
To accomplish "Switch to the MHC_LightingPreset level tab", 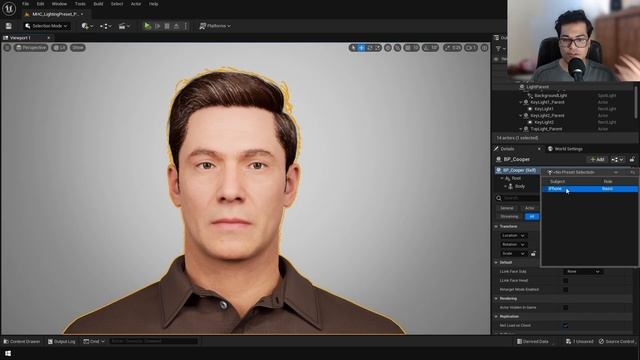I will 55,14.
